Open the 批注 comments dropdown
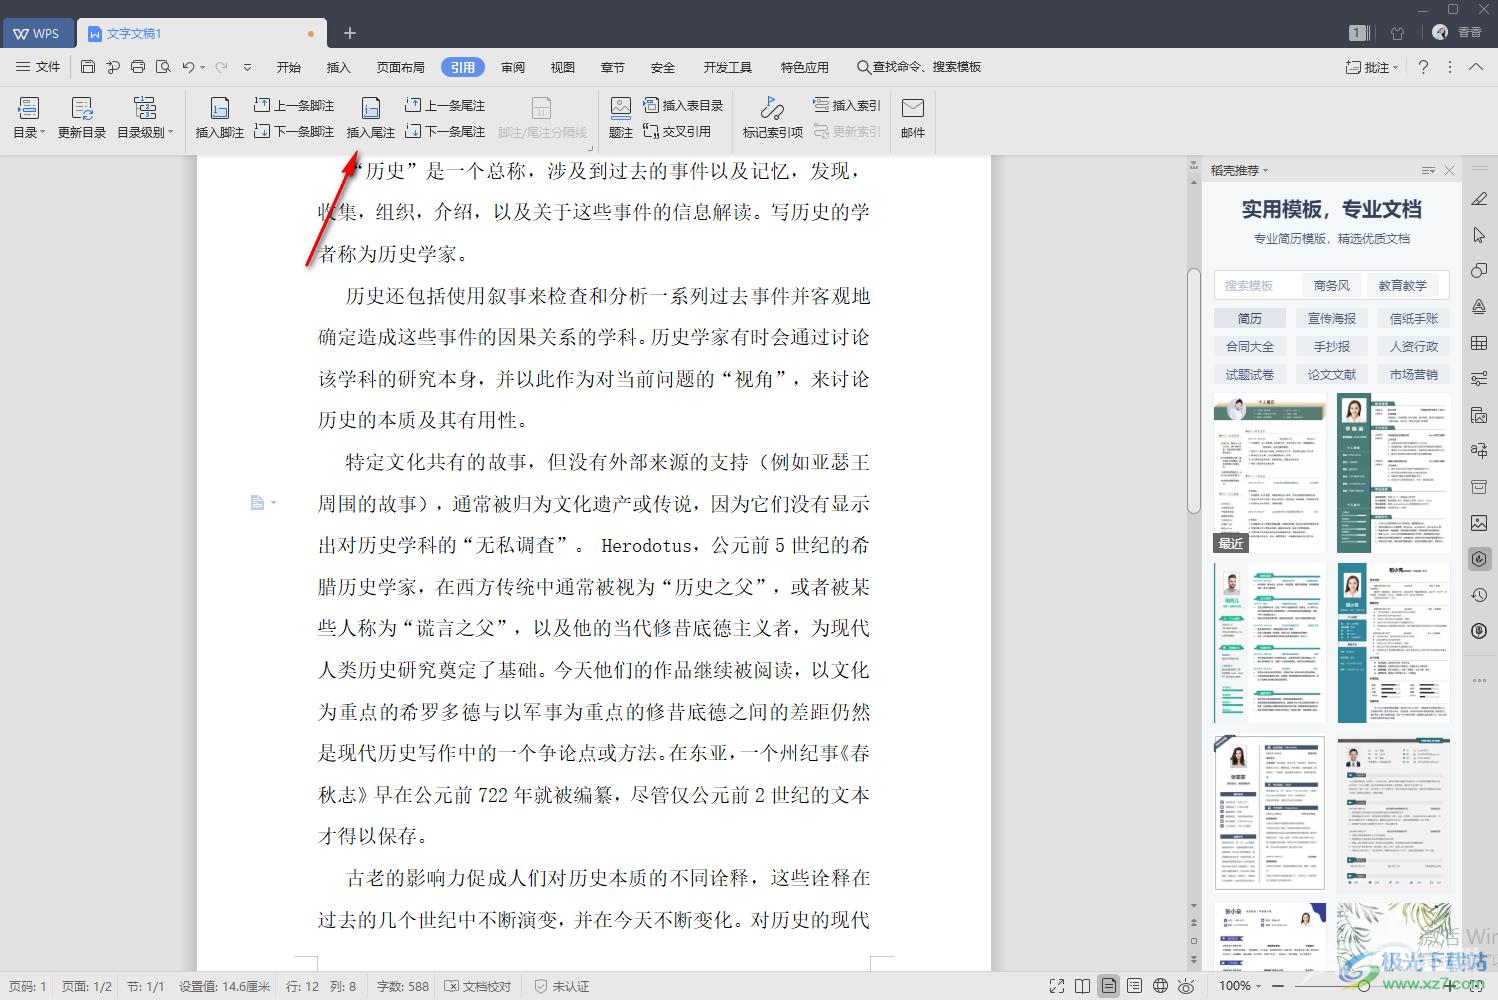The width and height of the screenshot is (1498, 1000). (1372, 67)
